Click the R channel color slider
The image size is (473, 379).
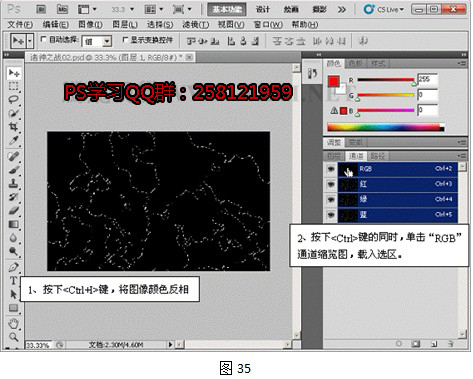point(386,80)
